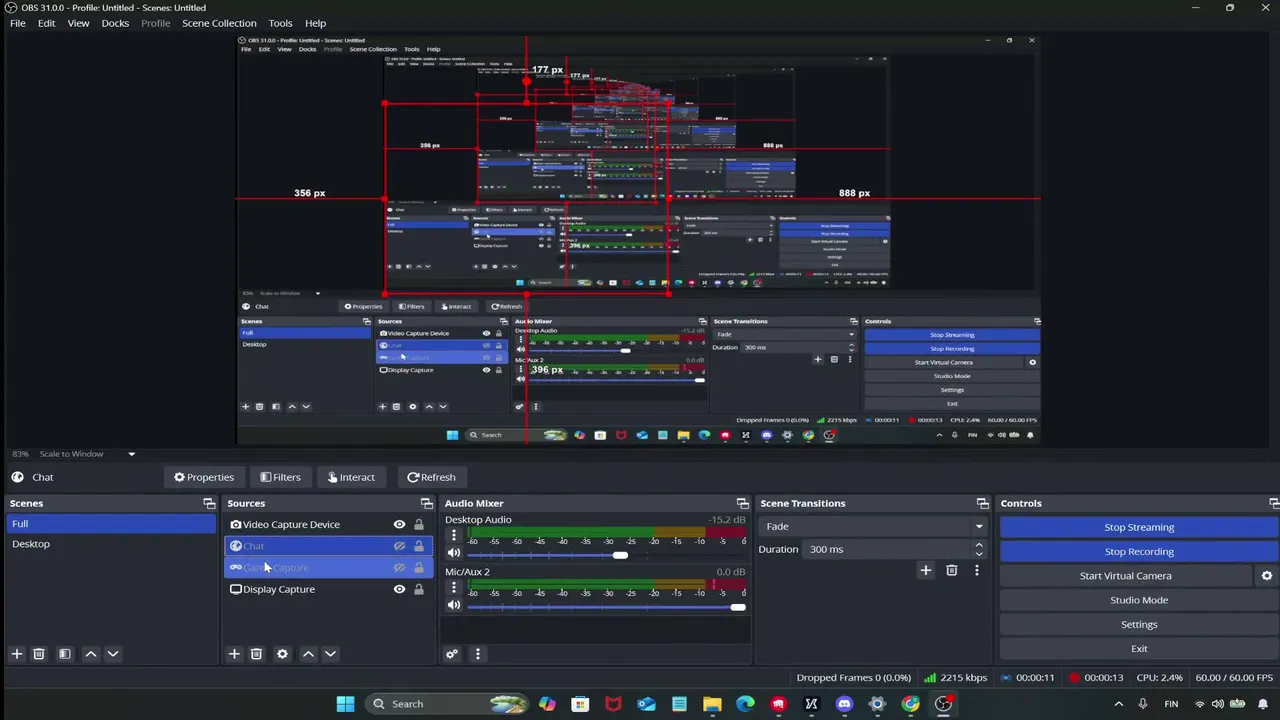Viewport: 1280px width, 720px height.
Task: Float the Audio Mixer dock
Action: tap(742, 503)
